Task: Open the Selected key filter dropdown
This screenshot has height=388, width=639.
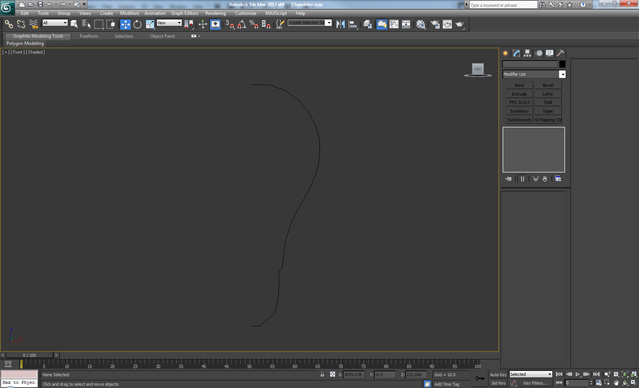Action: pos(531,374)
